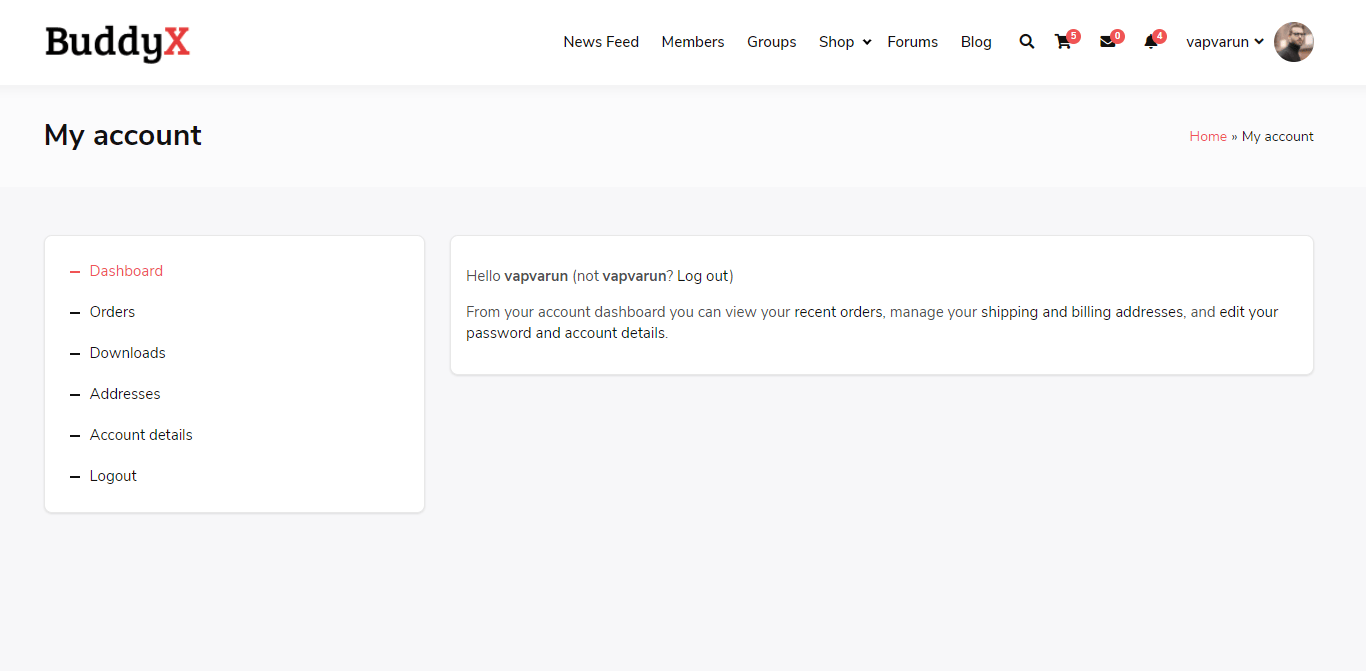Open the messages envelope icon
This screenshot has width=1366, height=671.
click(x=1107, y=42)
